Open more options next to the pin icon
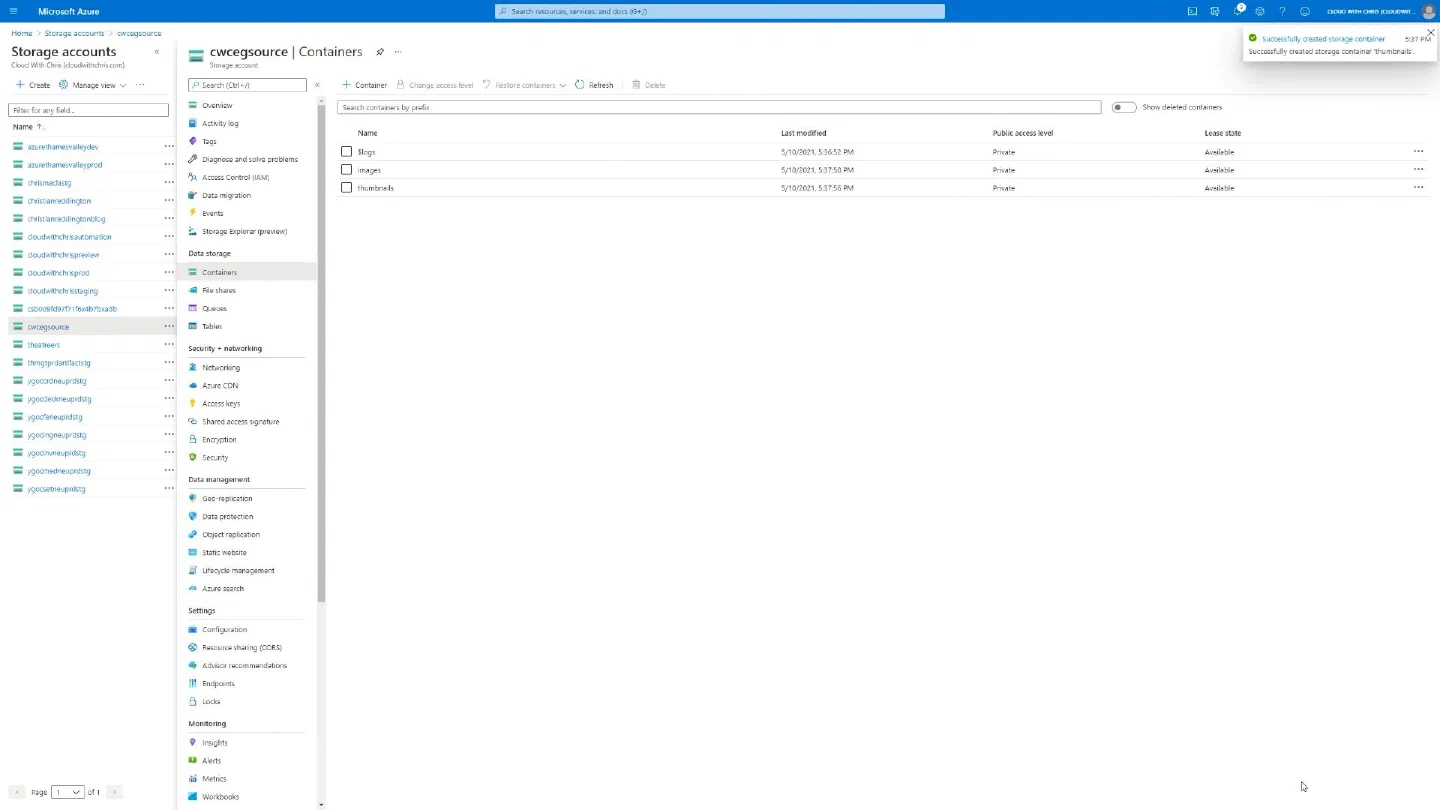1440x810 pixels. (x=398, y=52)
